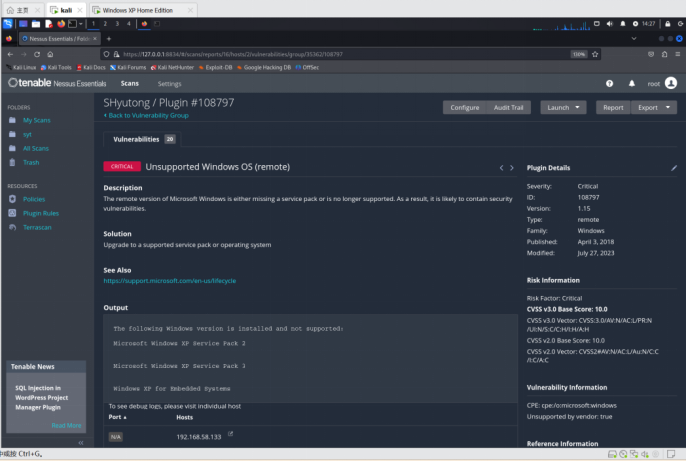Click the 14:27 panel clock

pyautogui.click(x=648, y=24)
